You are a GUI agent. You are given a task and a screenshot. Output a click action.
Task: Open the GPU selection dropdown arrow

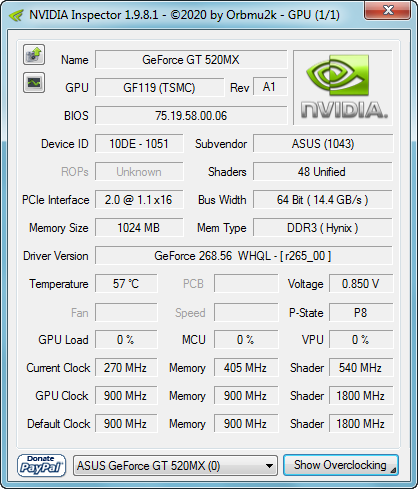pyautogui.click(x=269, y=466)
